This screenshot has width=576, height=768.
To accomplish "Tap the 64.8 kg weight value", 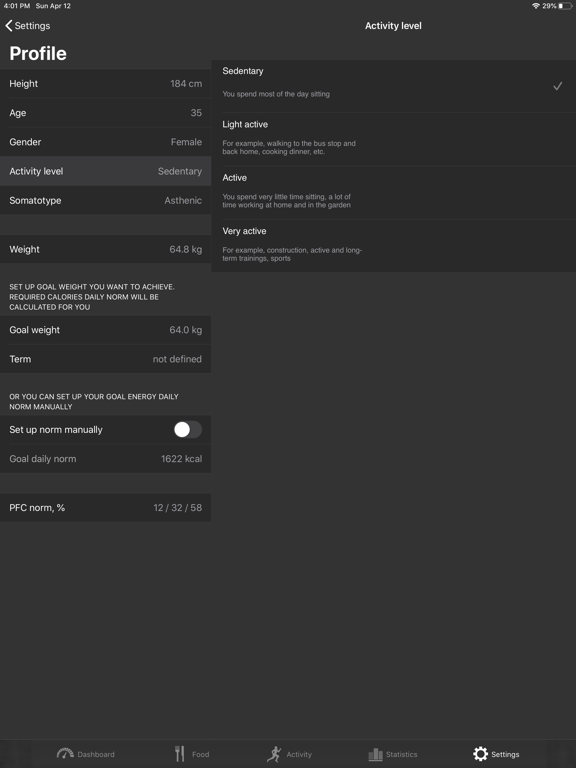I will [x=185, y=249].
